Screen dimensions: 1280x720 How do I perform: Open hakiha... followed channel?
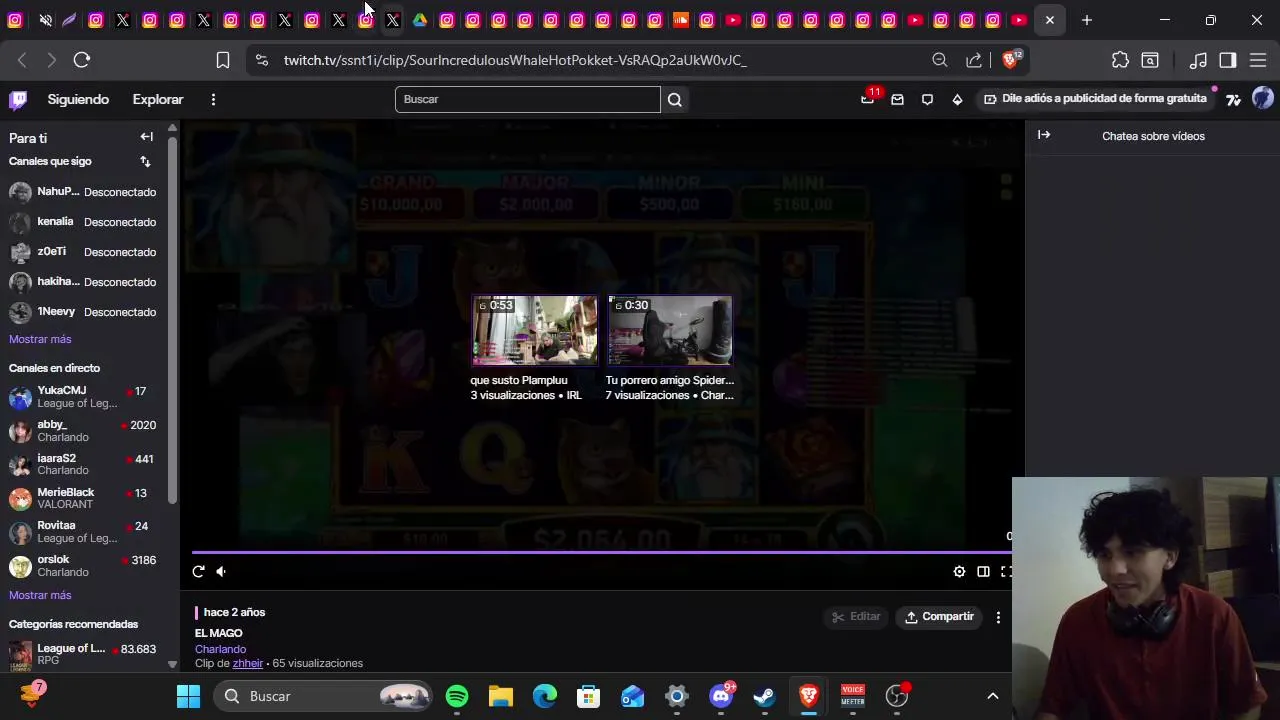[x=83, y=282]
